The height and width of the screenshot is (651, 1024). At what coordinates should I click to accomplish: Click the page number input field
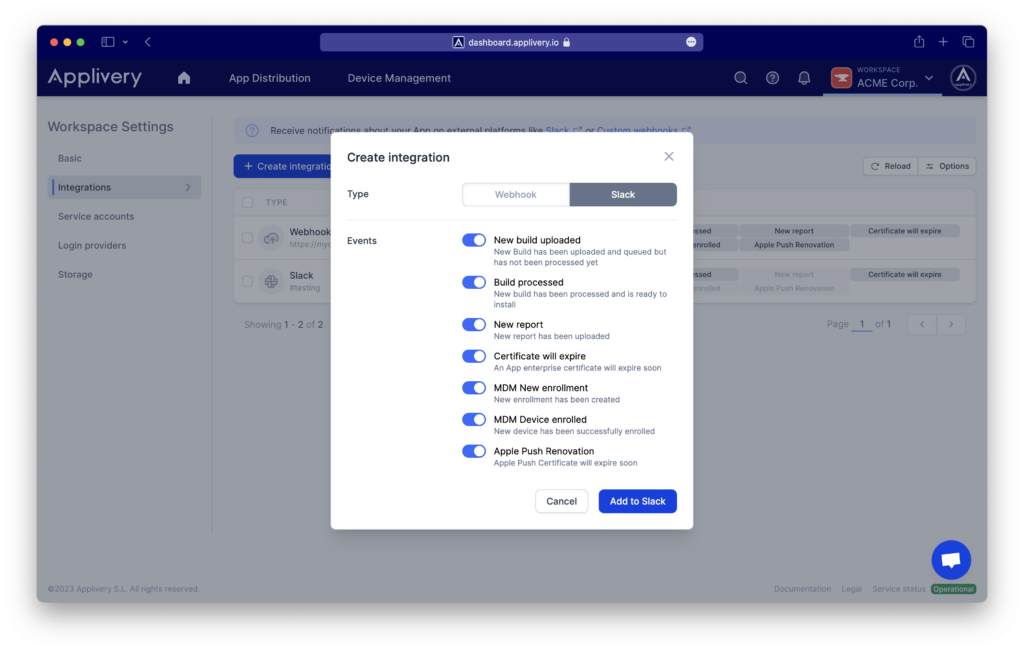pyautogui.click(x=862, y=324)
